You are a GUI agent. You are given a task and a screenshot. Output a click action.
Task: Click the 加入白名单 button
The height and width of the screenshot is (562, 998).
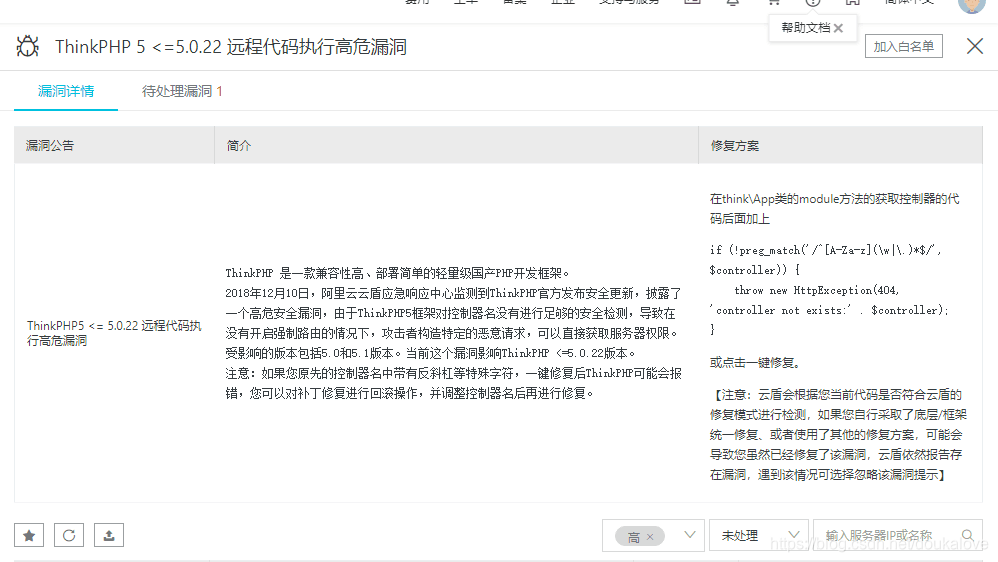(903, 46)
